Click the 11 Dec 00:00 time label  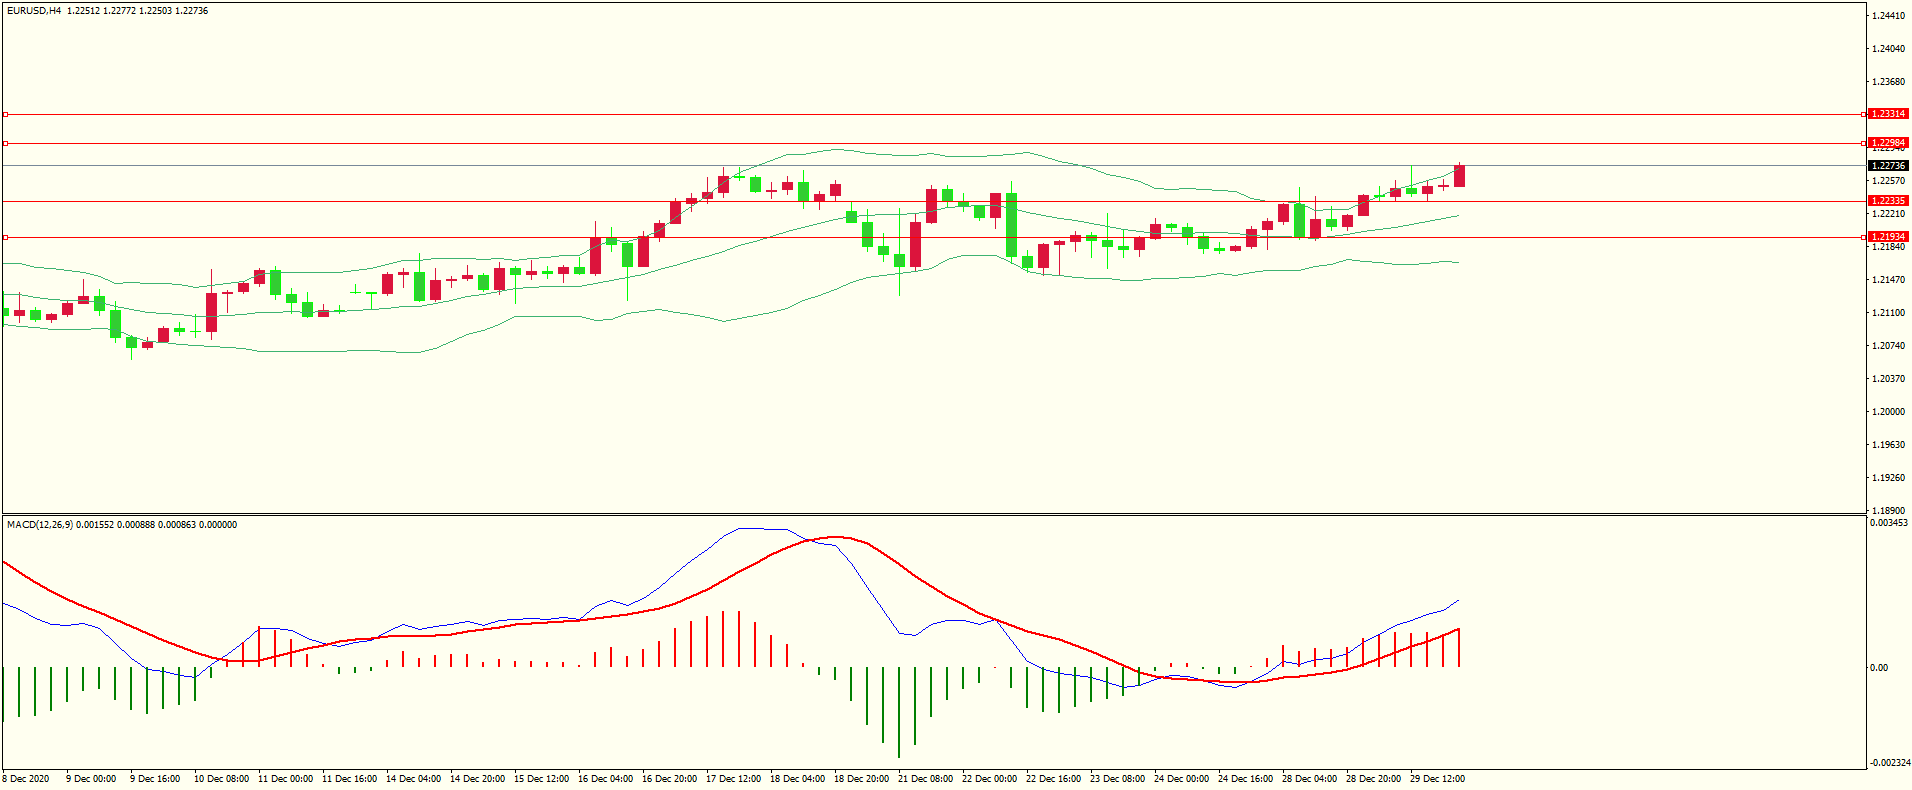tap(285, 779)
